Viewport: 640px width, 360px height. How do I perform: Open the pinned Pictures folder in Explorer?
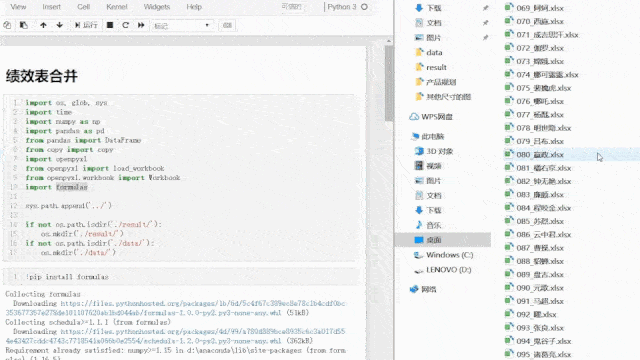pos(434,38)
